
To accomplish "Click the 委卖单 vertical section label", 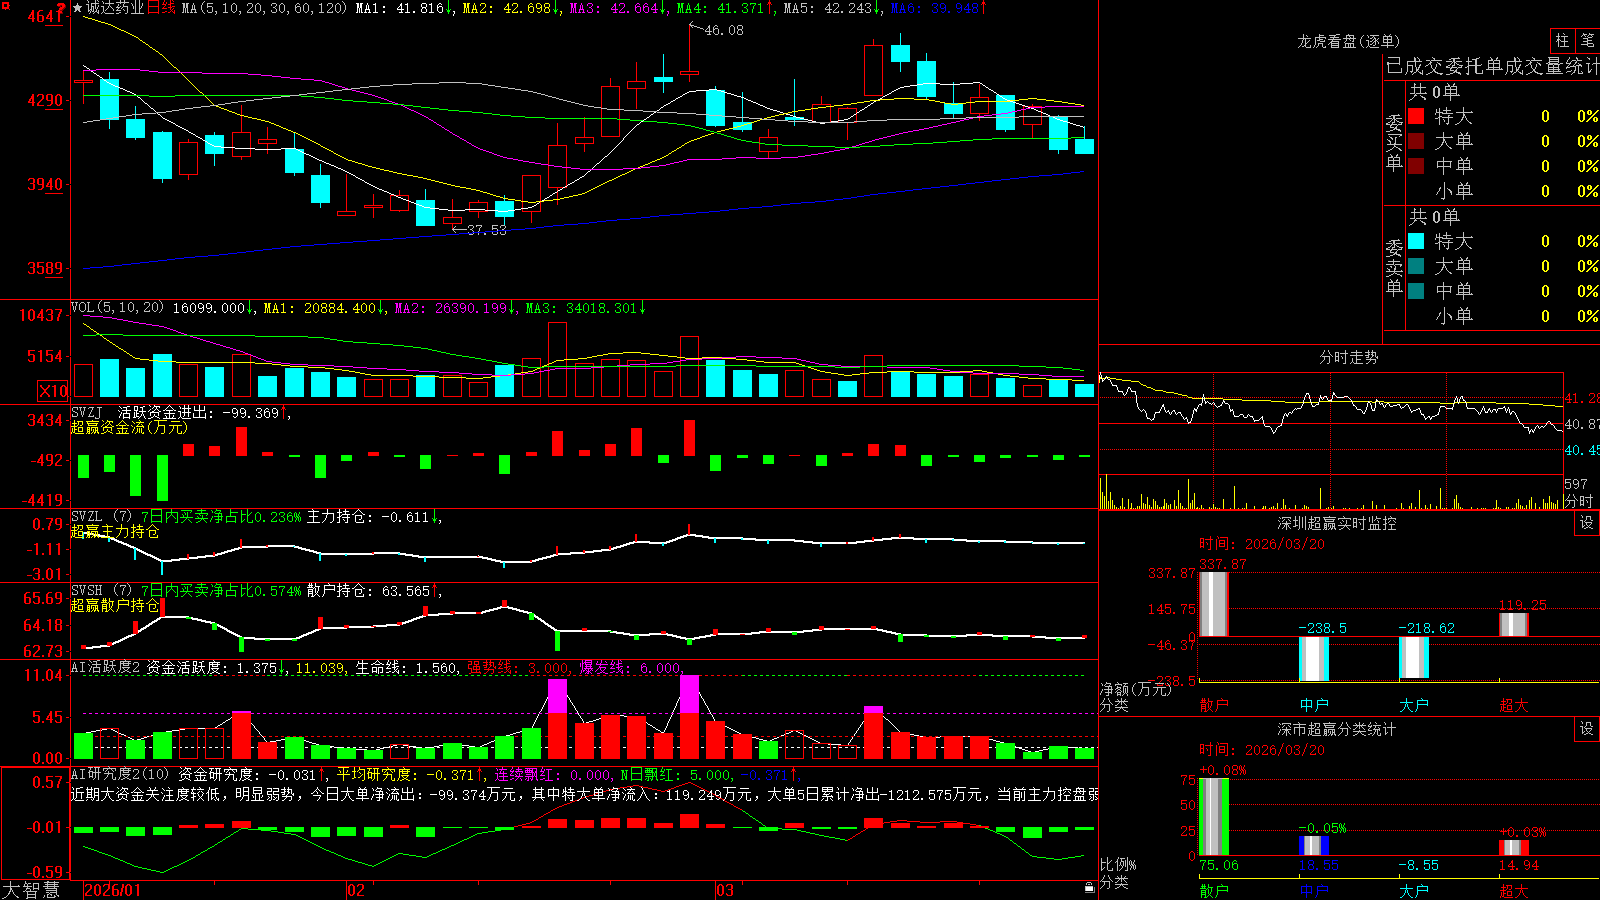I will tap(1394, 267).
